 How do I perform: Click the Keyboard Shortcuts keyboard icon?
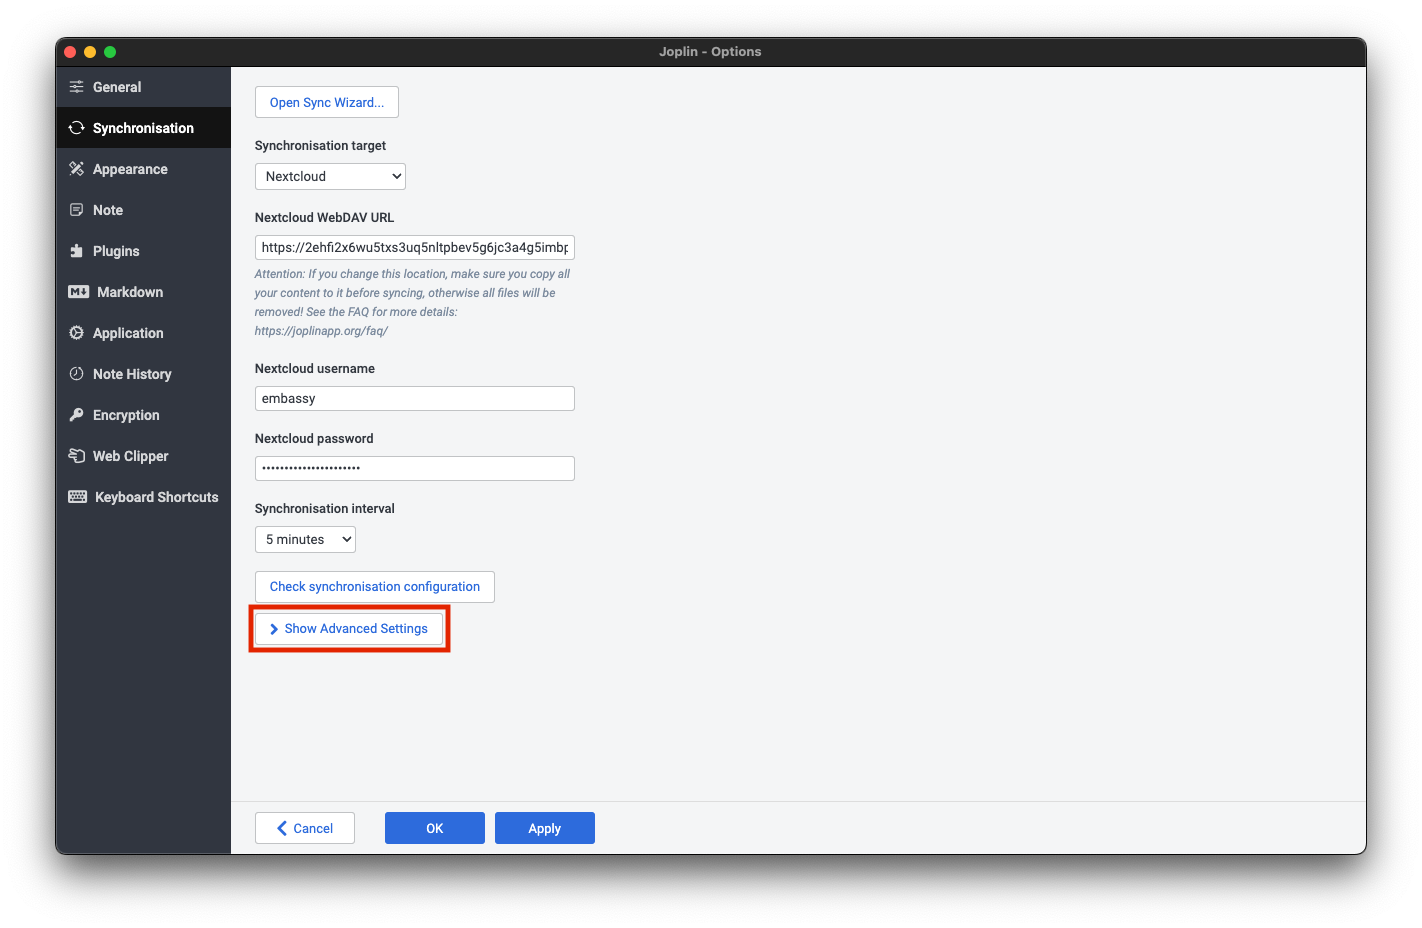coord(77,496)
